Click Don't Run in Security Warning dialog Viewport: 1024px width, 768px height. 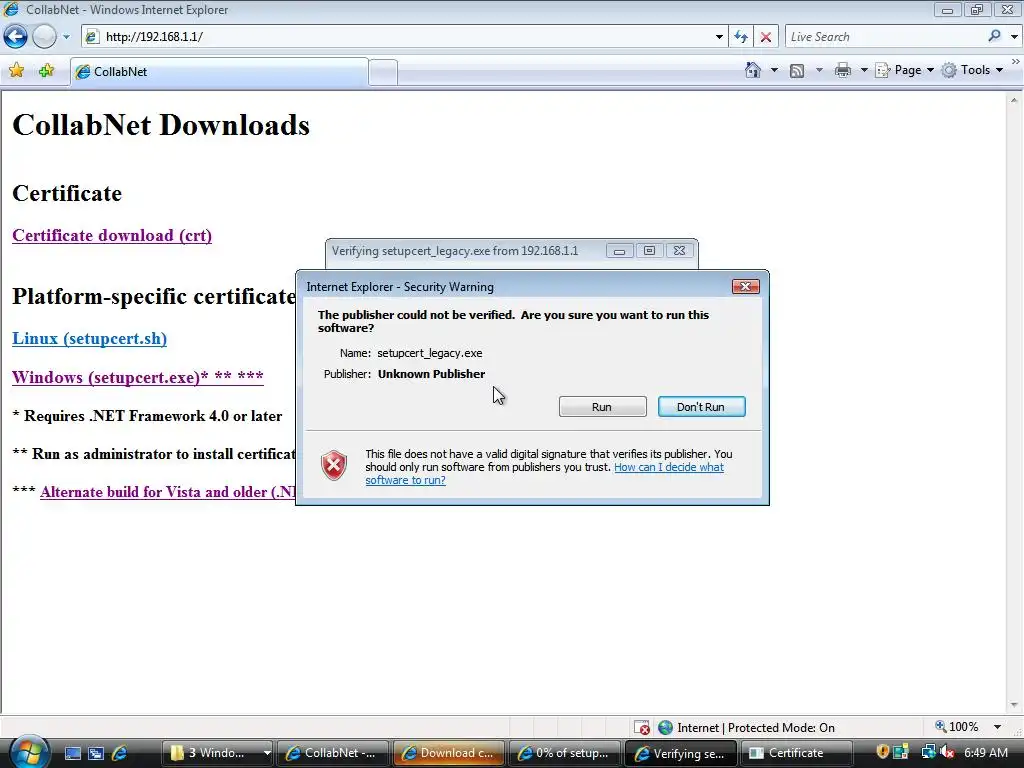tap(701, 407)
